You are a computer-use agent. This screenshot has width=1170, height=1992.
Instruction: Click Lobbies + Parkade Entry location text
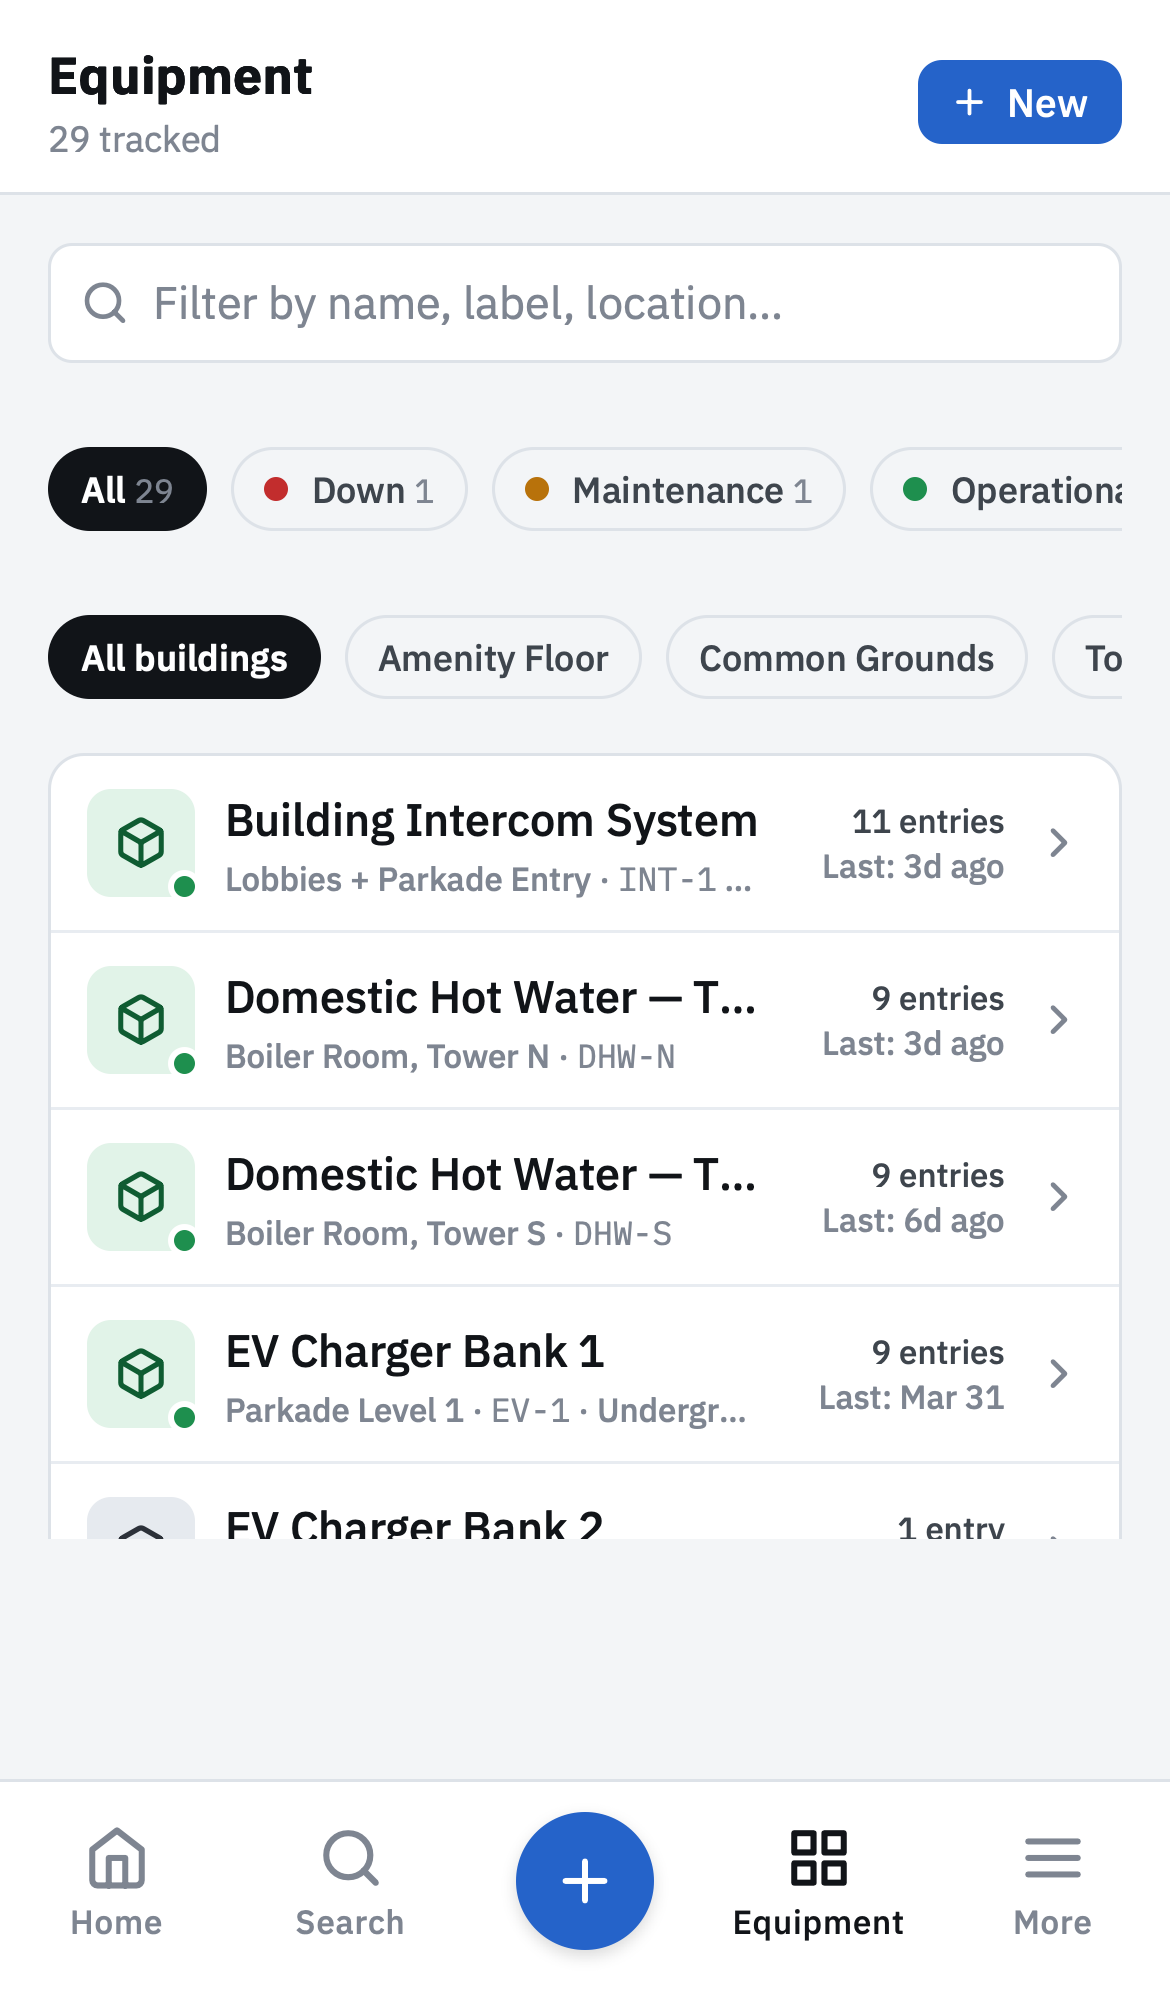click(408, 879)
